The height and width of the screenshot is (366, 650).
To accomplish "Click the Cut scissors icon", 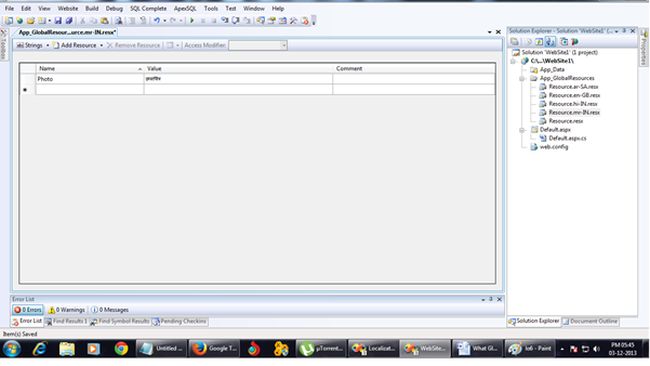I will (82, 20).
